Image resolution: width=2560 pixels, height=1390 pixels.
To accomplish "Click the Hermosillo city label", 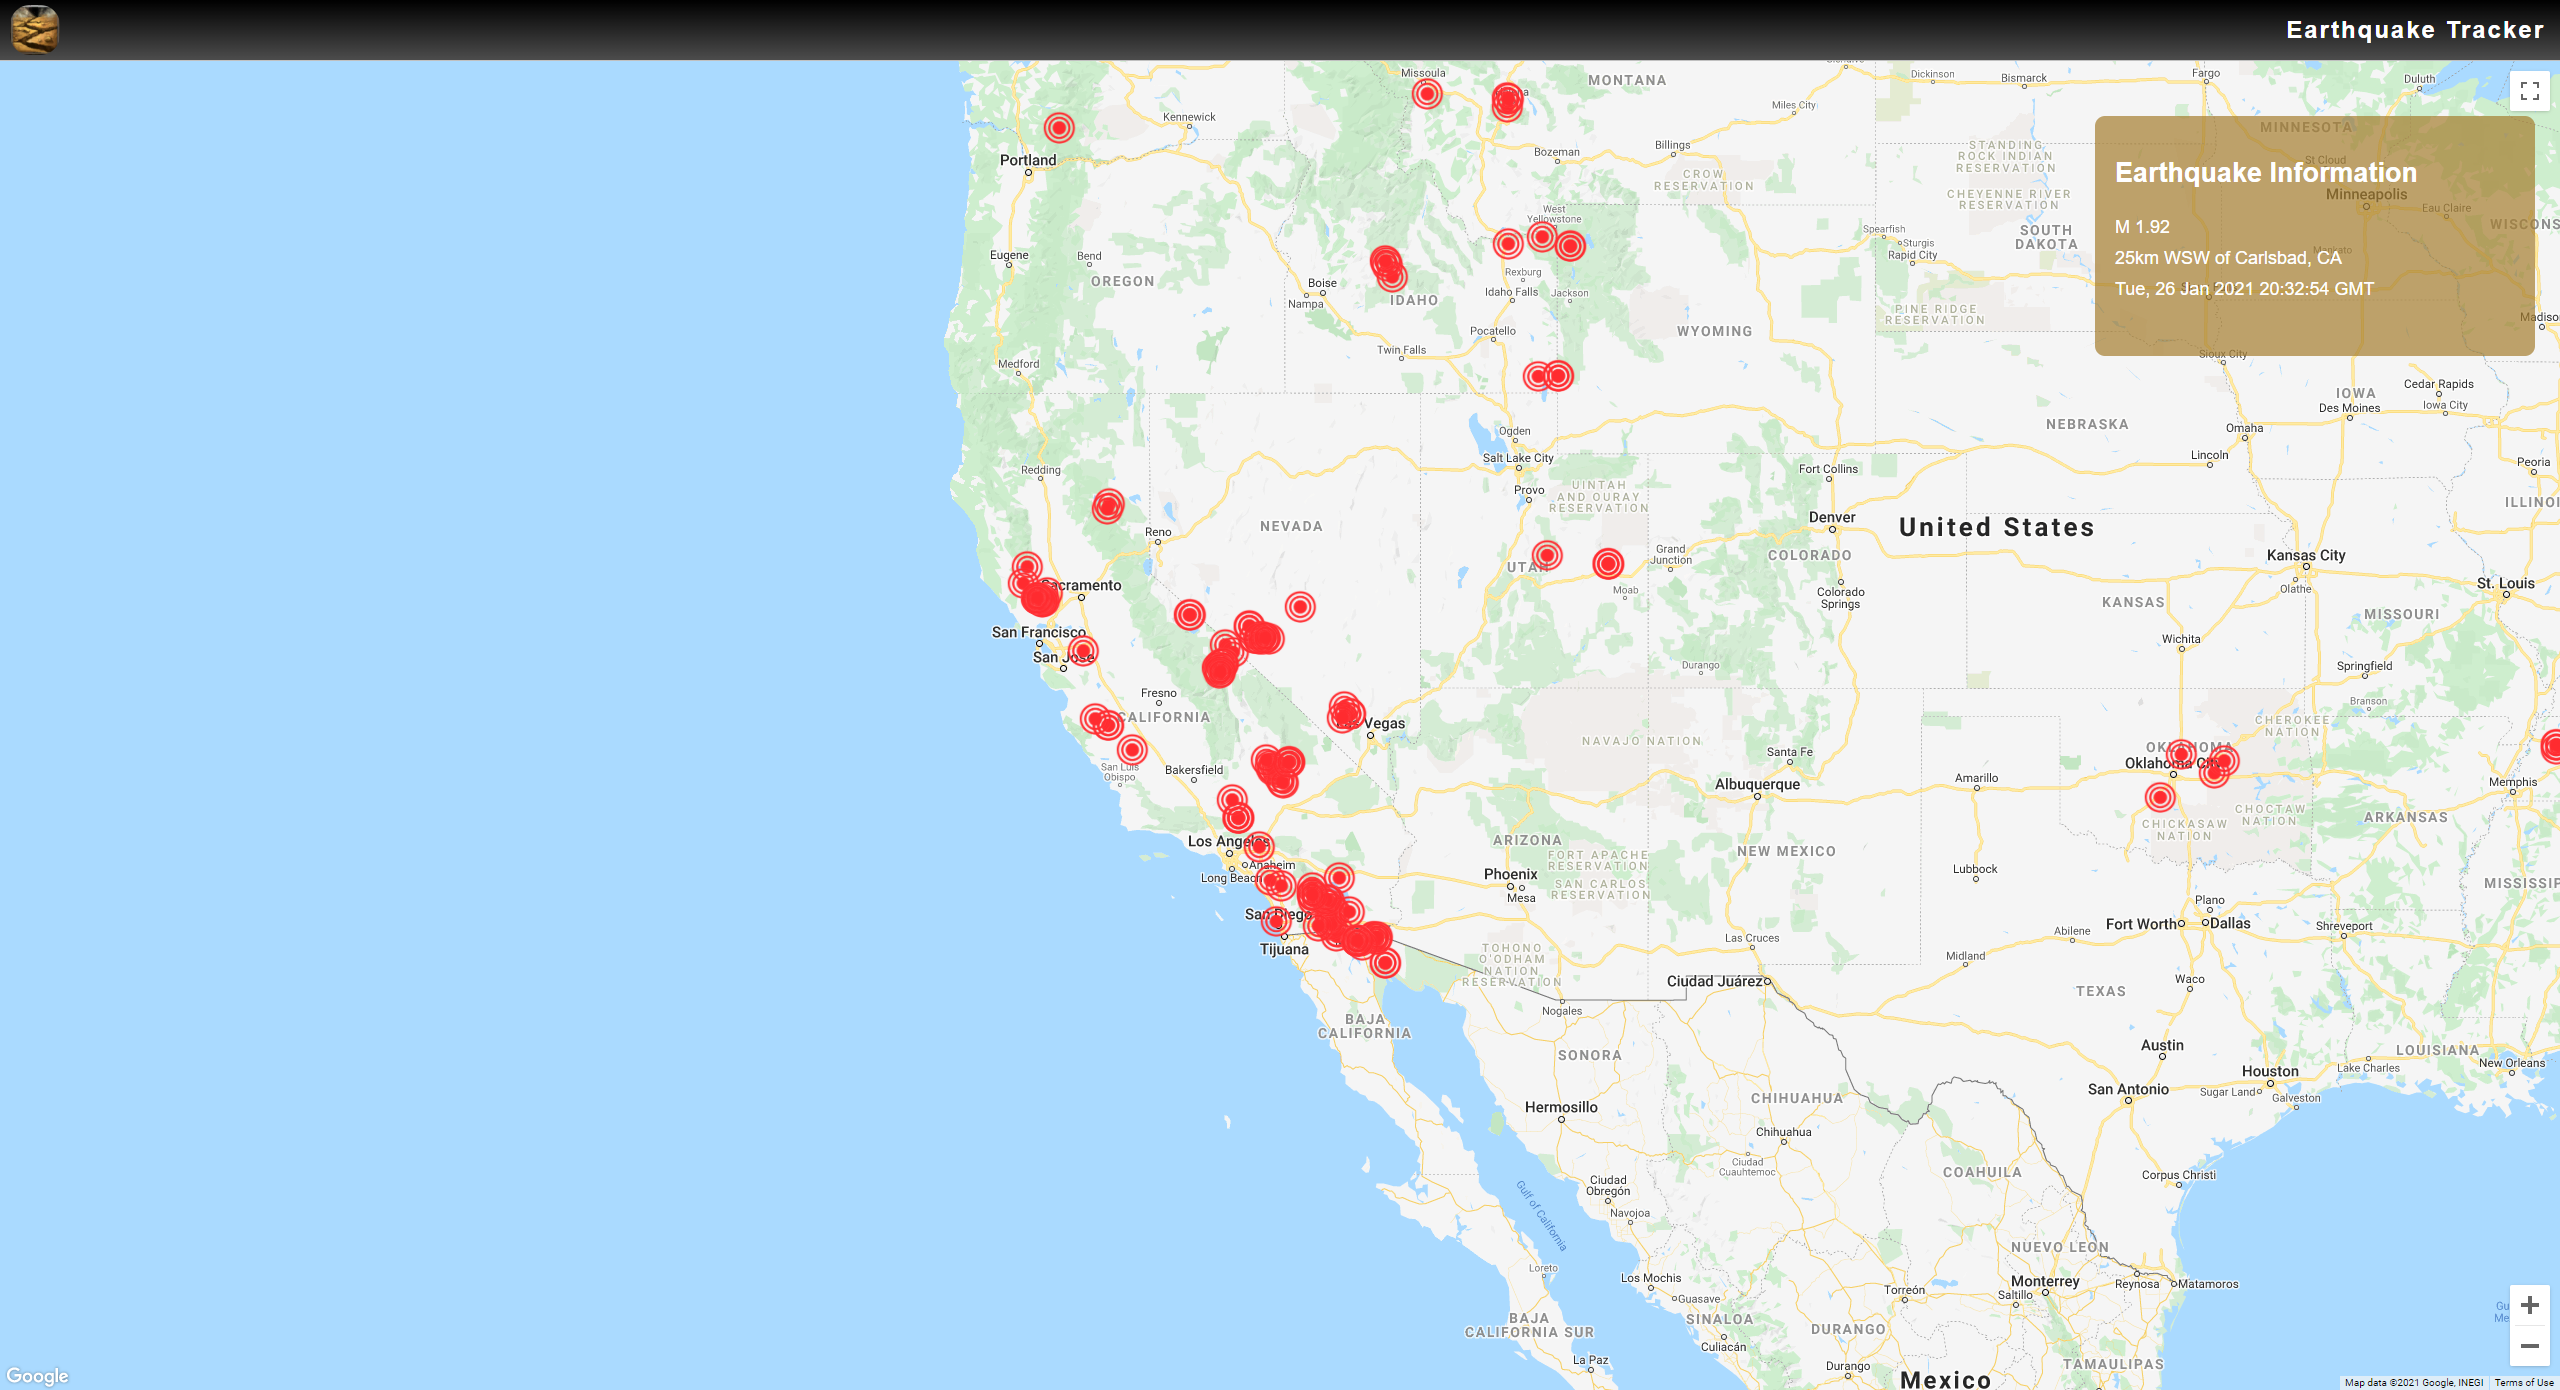I will coord(1561,1107).
